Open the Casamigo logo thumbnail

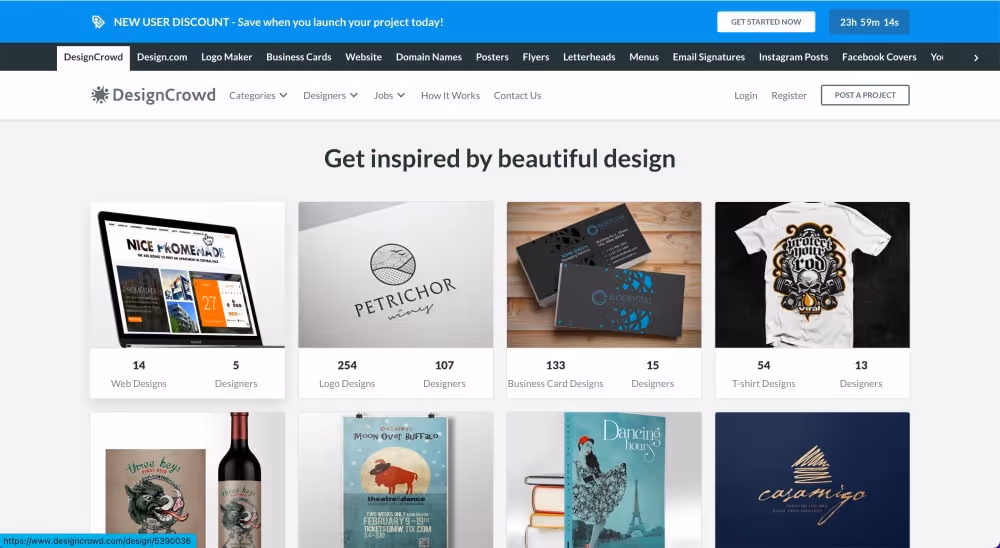pos(812,480)
